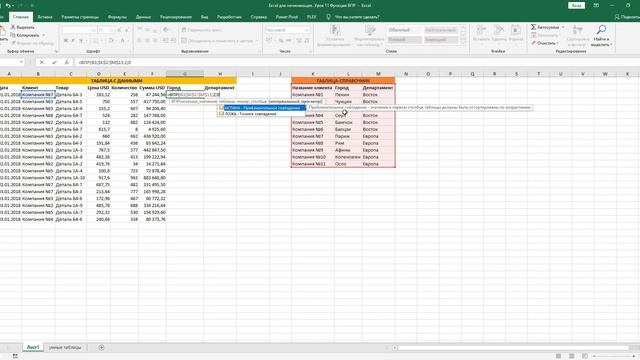
Task: Click the Undo arrow in the title bar
Action: [8, 5]
